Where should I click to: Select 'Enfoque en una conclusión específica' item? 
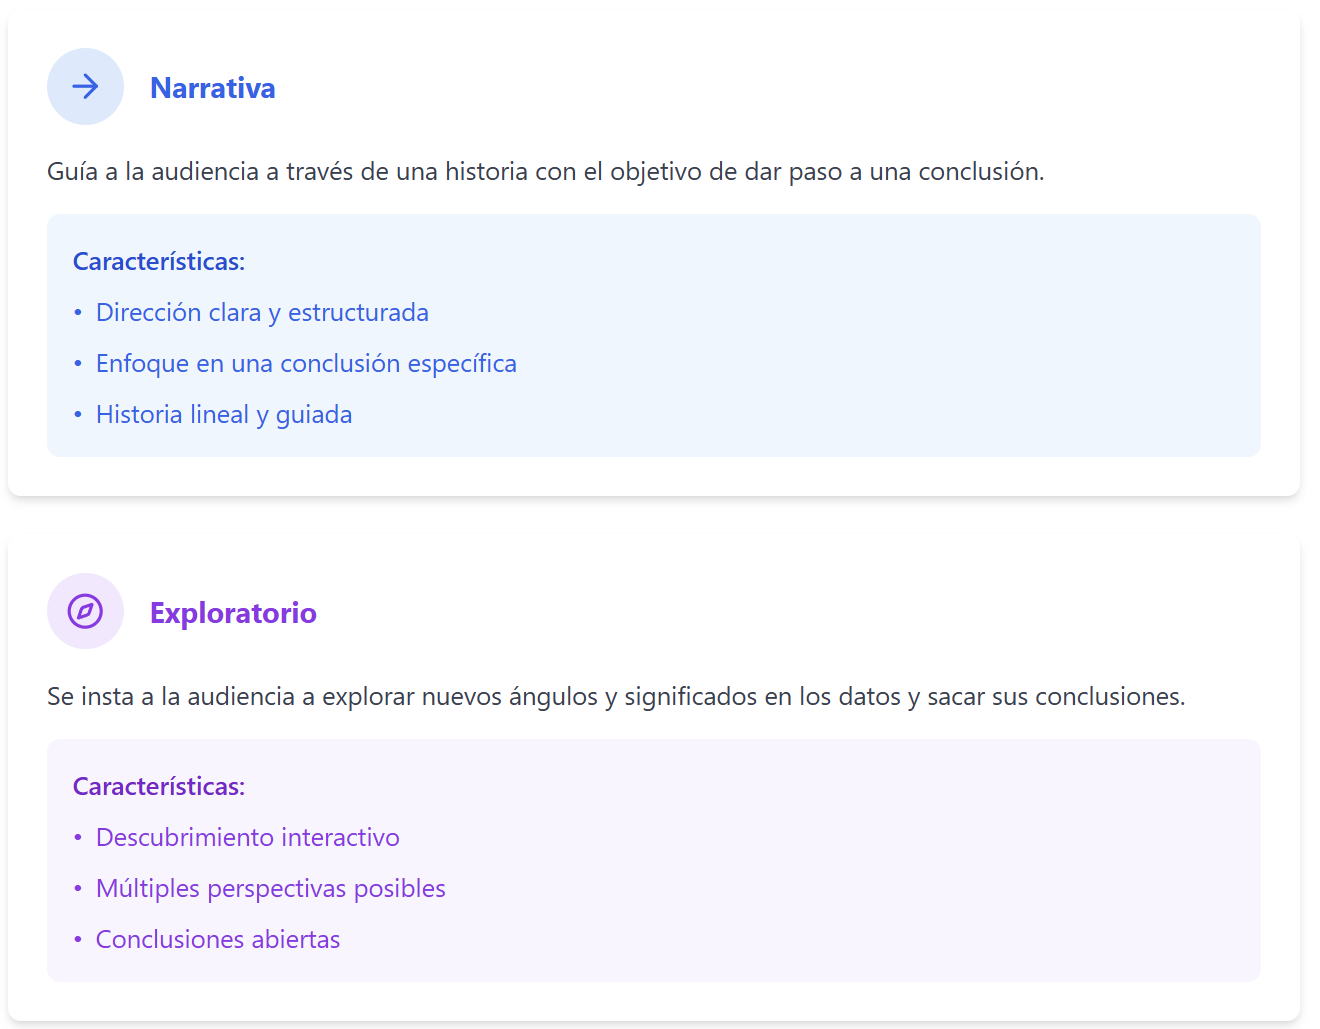pos(306,364)
